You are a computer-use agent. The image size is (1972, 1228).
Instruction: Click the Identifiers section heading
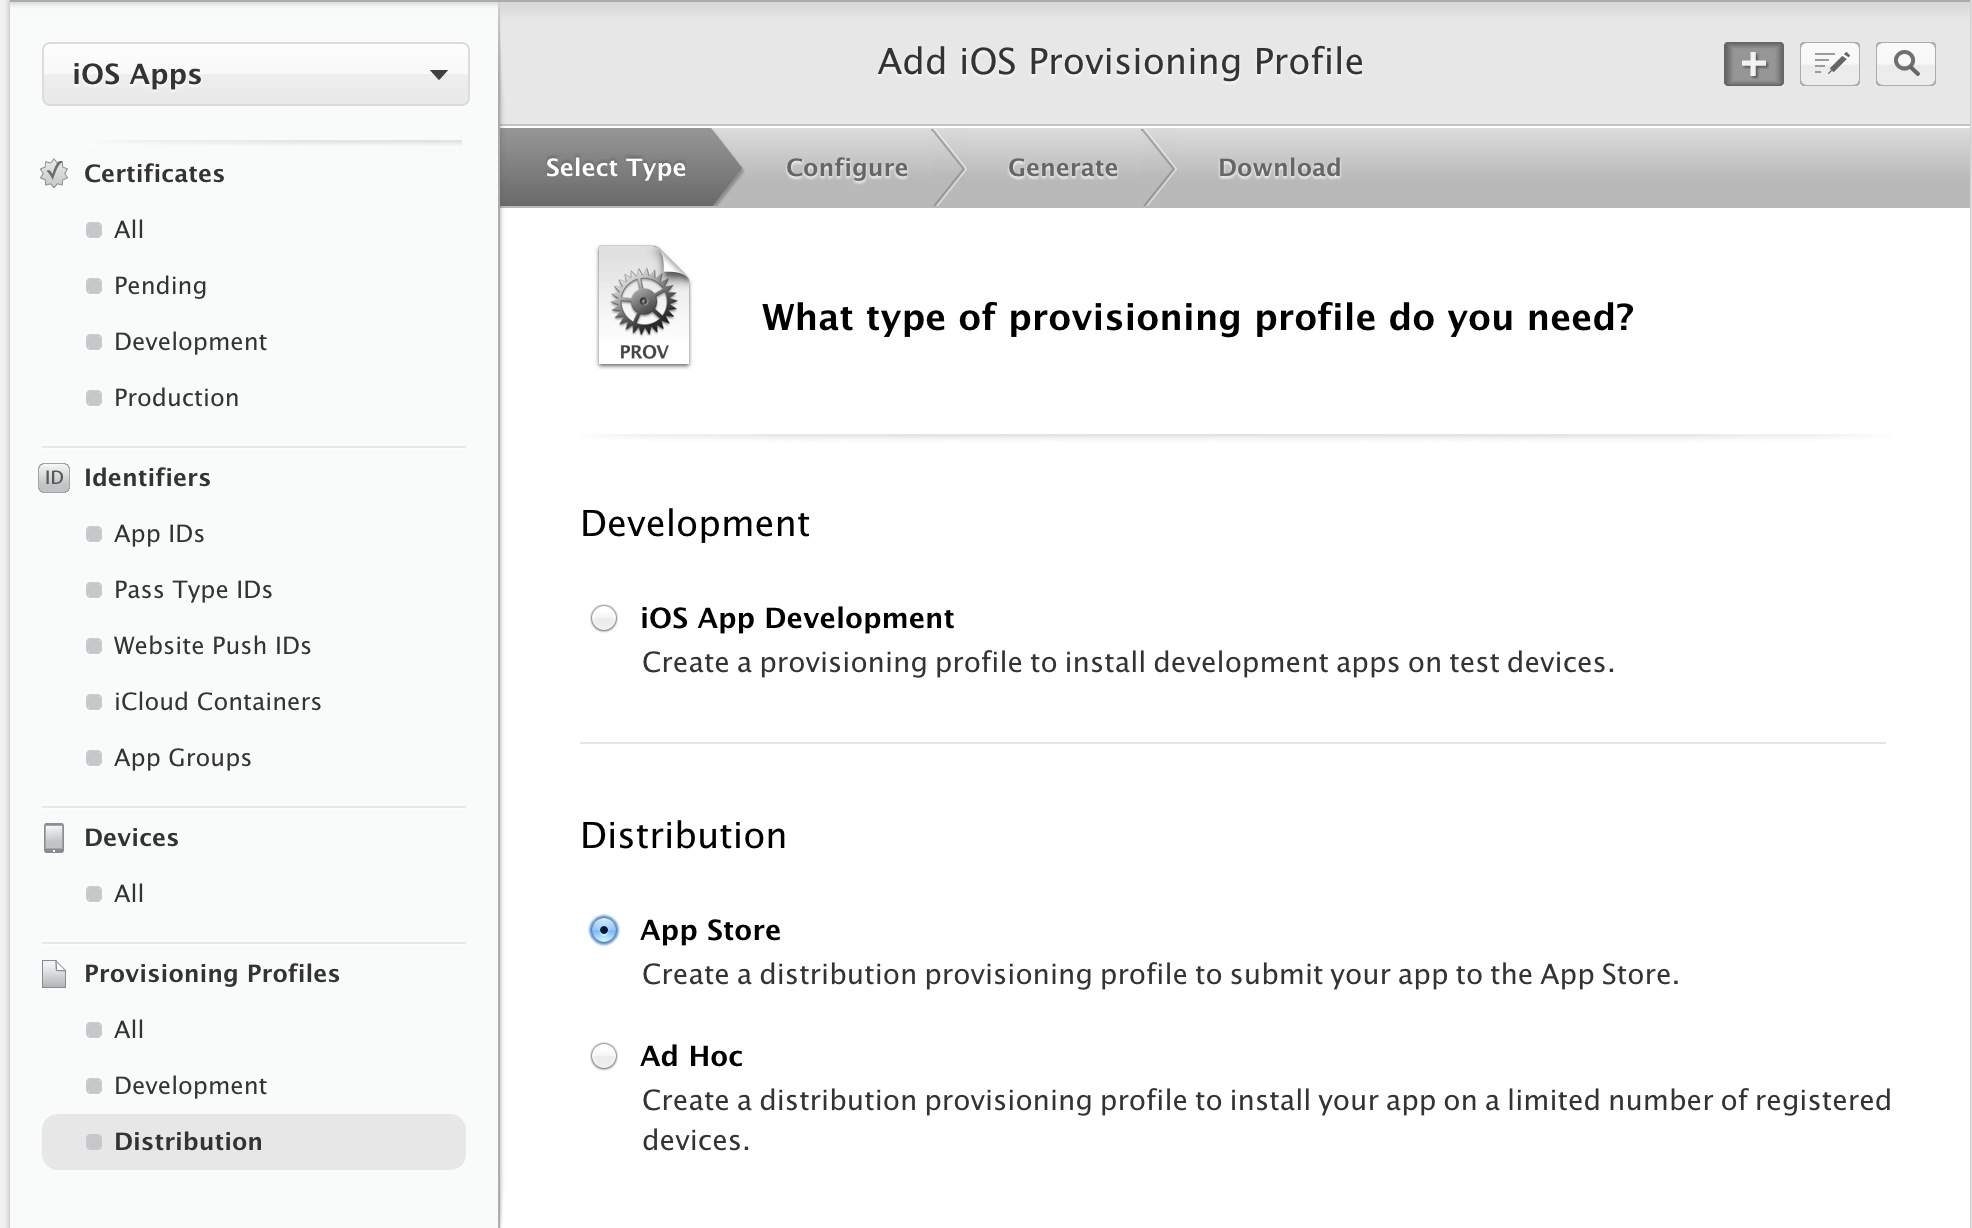tap(147, 478)
